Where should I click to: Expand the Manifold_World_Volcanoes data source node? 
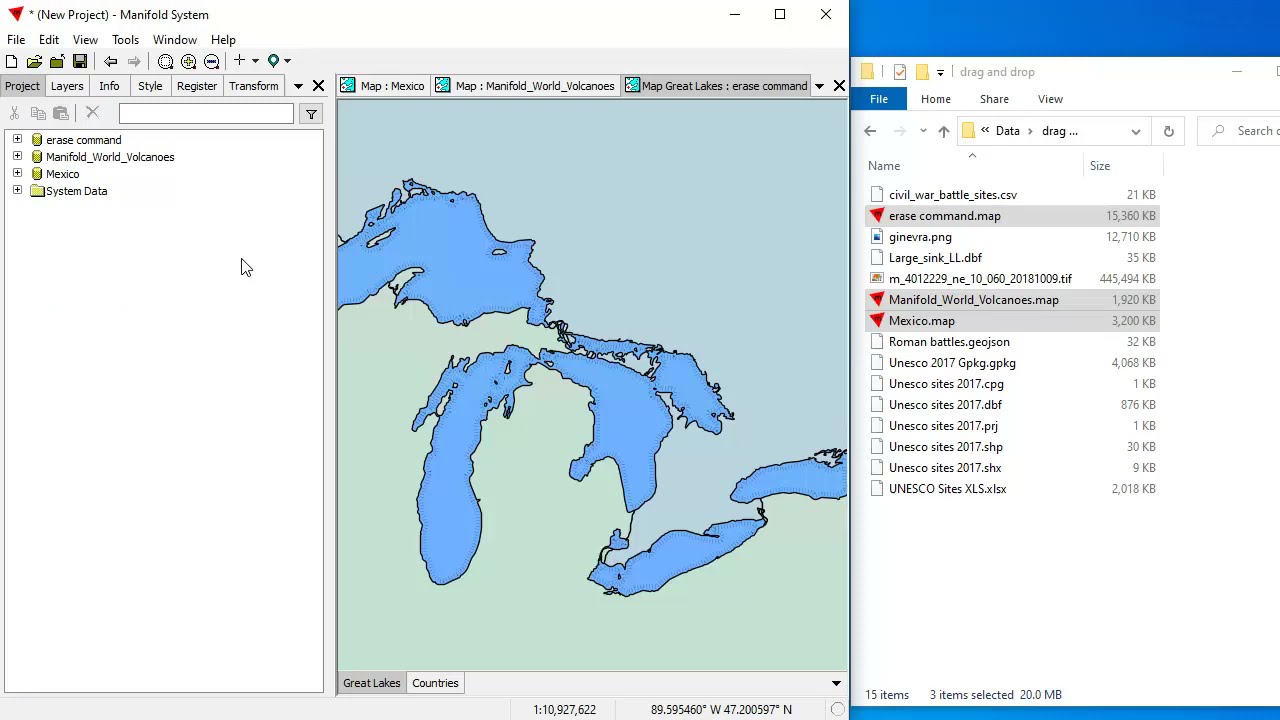click(x=17, y=157)
